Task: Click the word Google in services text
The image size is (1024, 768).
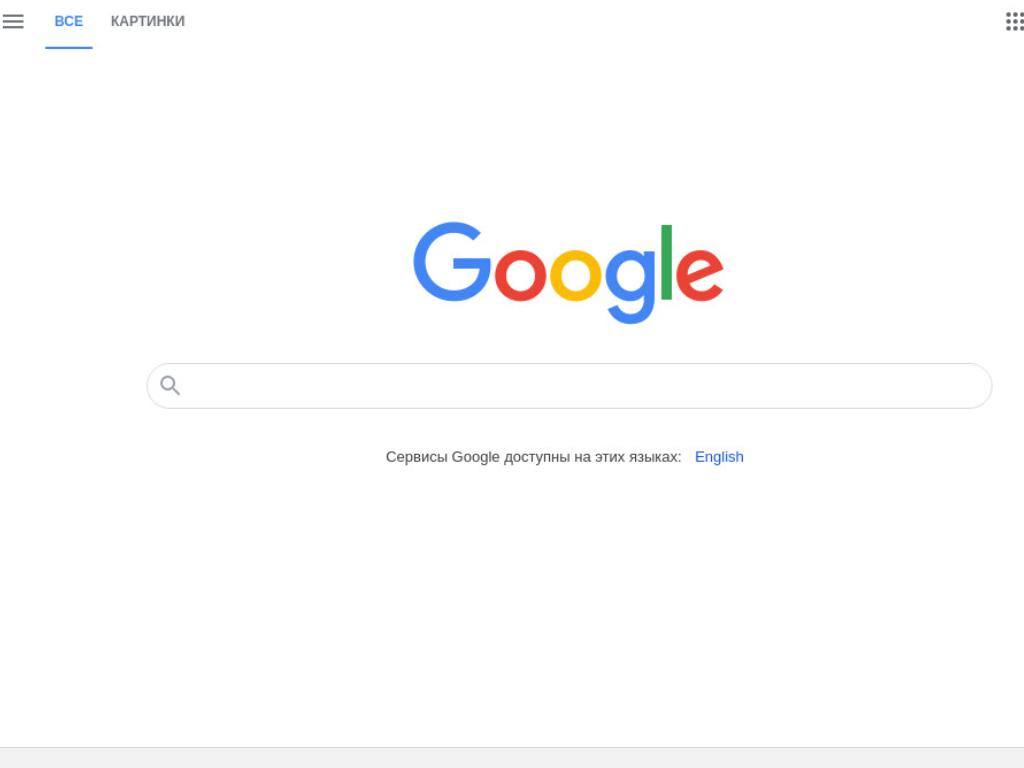Action: (x=475, y=456)
